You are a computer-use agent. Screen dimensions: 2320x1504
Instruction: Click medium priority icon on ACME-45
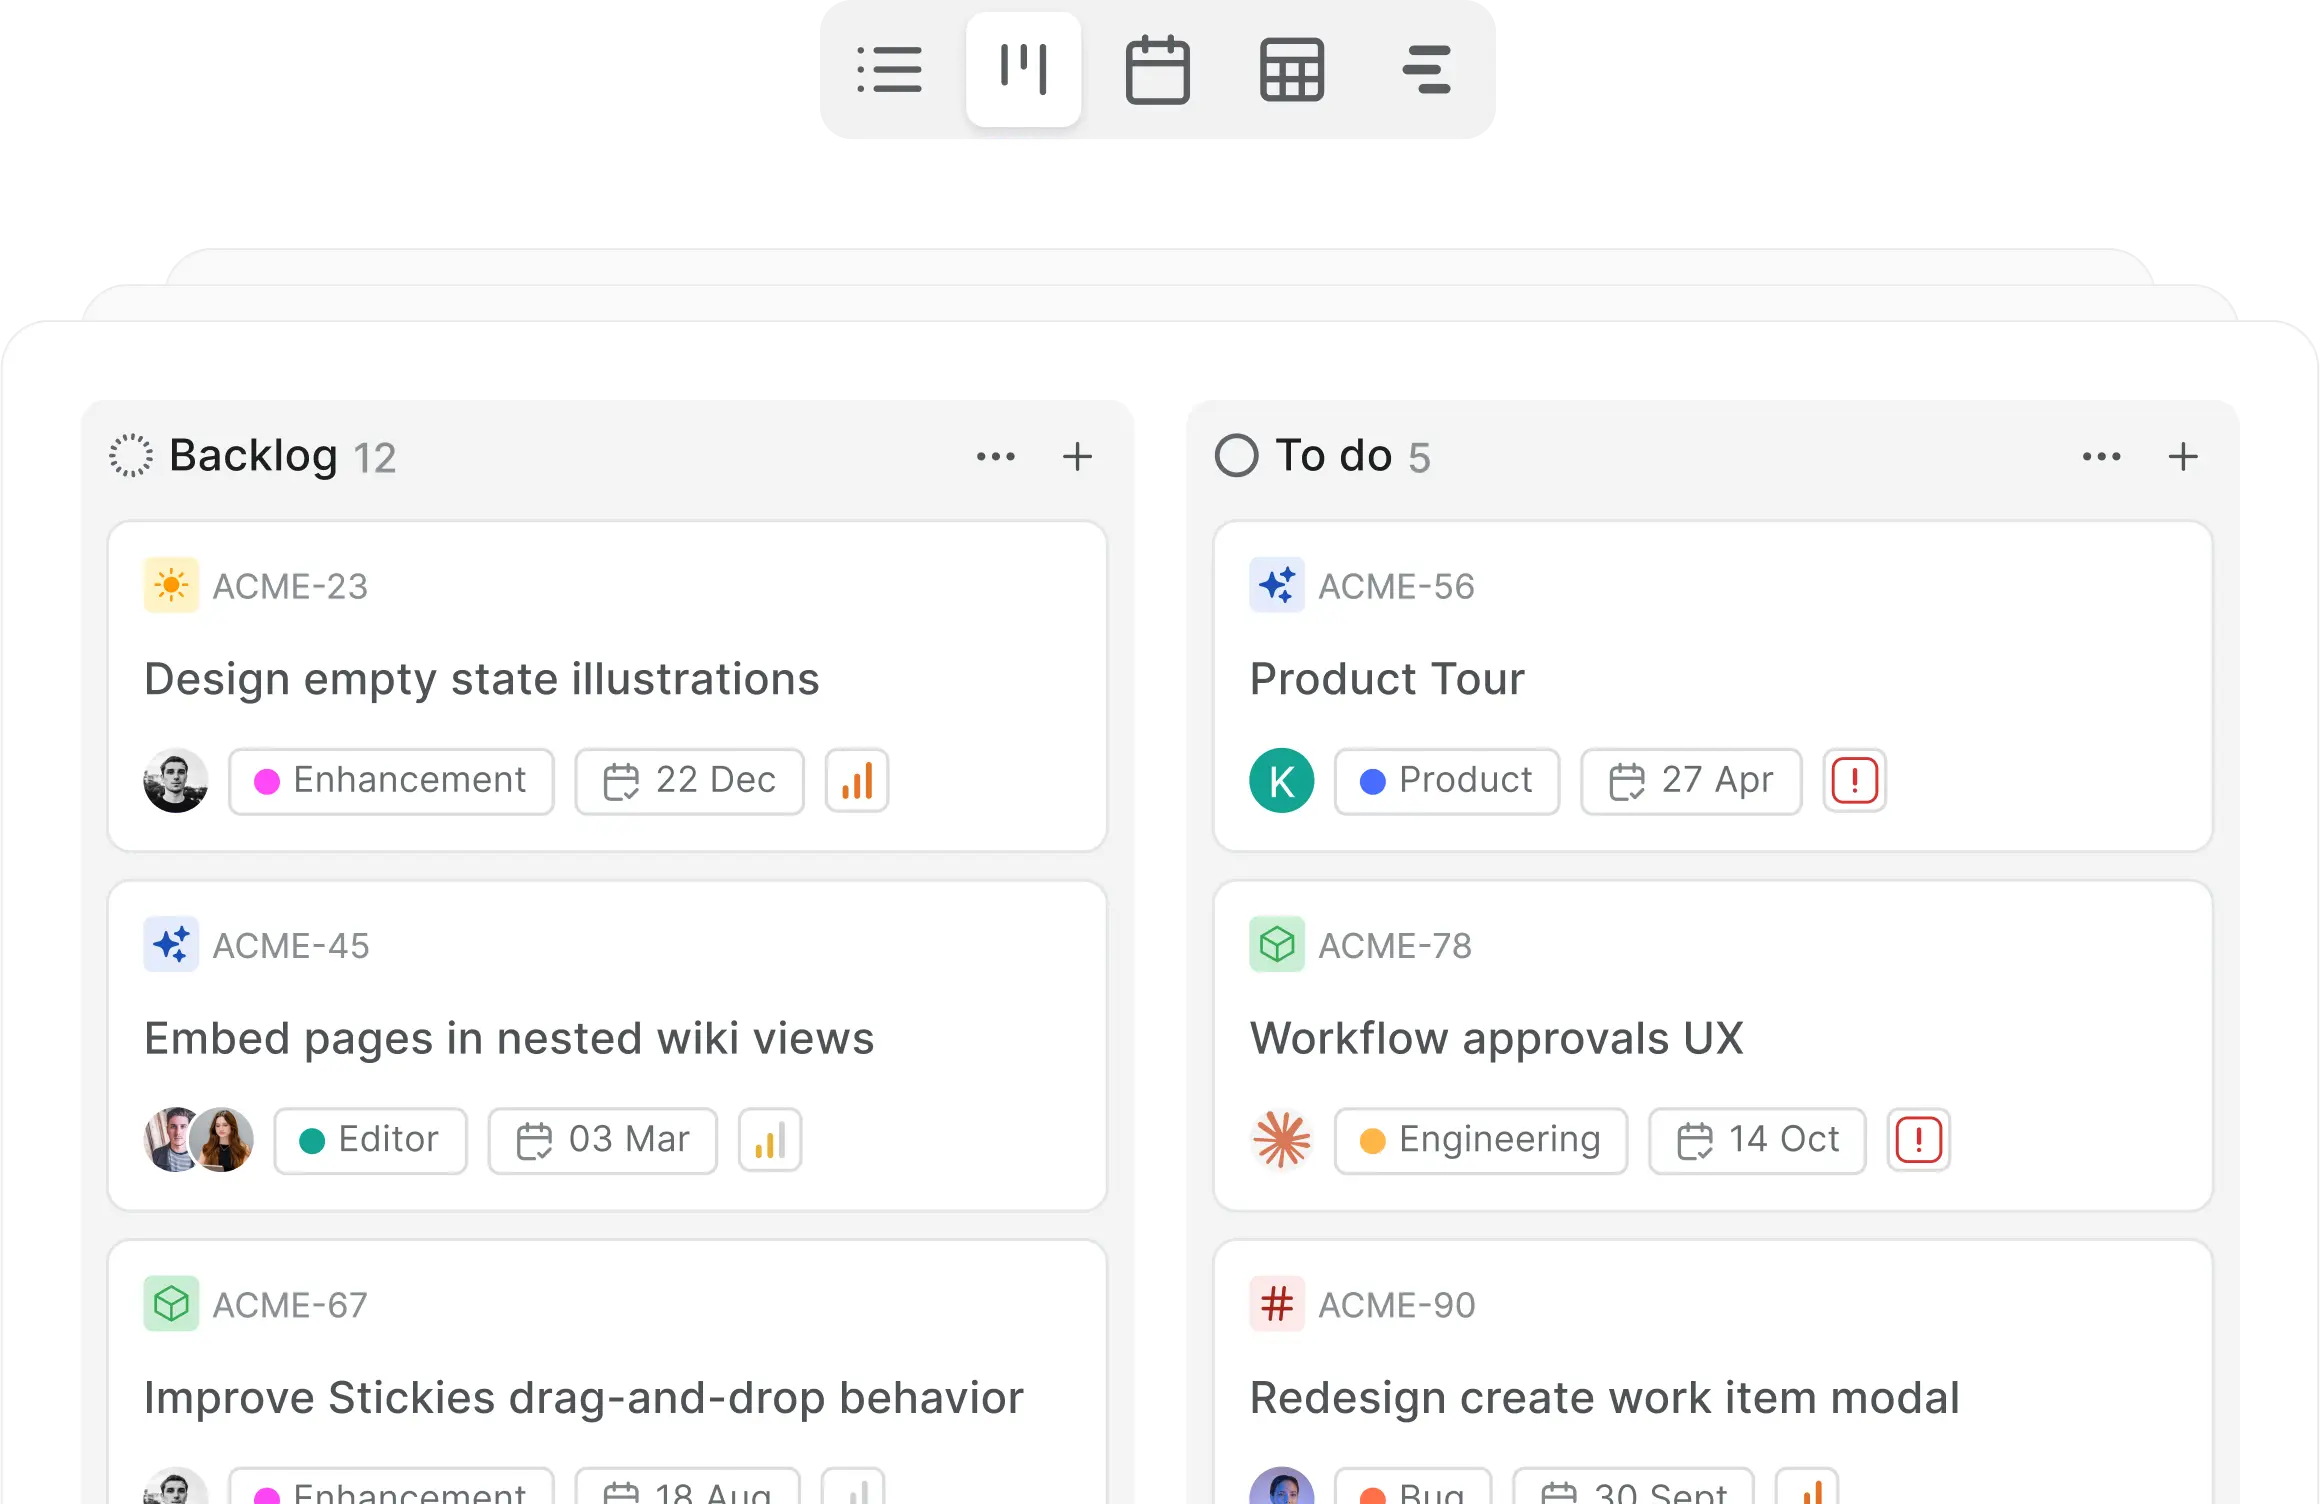point(770,1140)
